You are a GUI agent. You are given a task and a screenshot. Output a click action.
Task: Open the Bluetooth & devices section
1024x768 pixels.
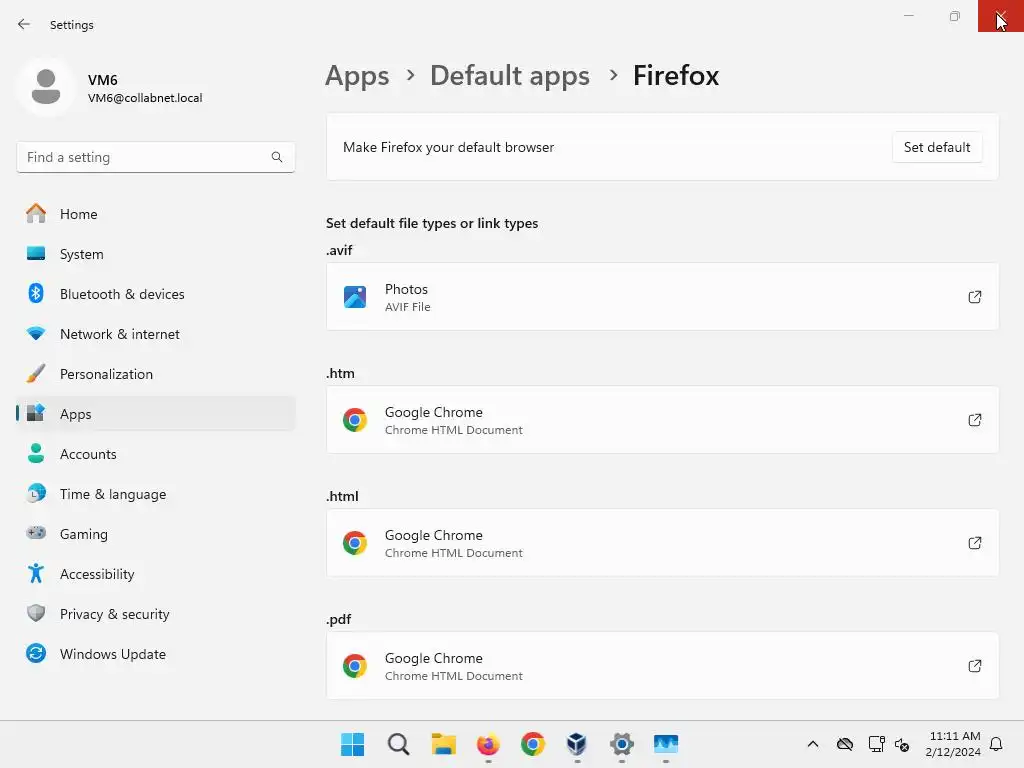click(121, 294)
